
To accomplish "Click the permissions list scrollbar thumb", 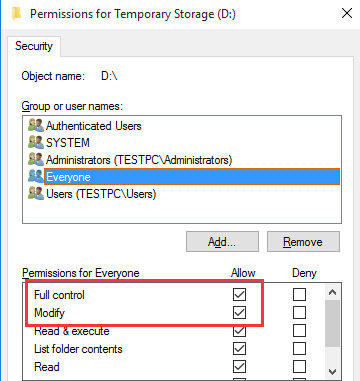I will coord(332,323).
